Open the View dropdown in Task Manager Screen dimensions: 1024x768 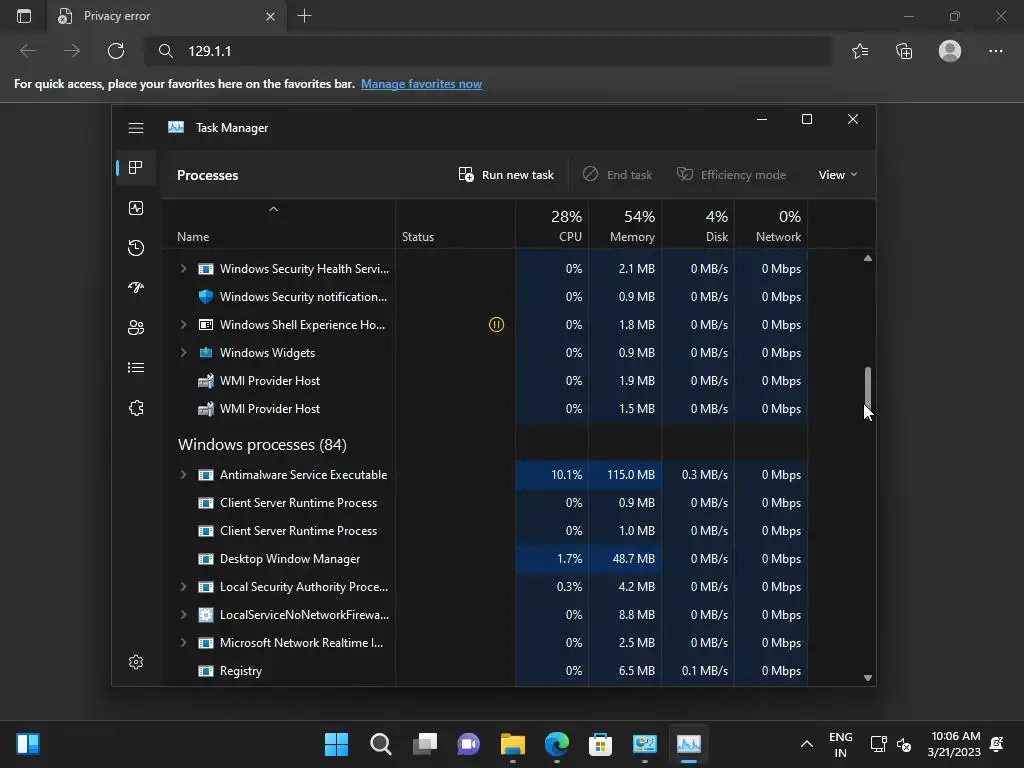point(838,174)
